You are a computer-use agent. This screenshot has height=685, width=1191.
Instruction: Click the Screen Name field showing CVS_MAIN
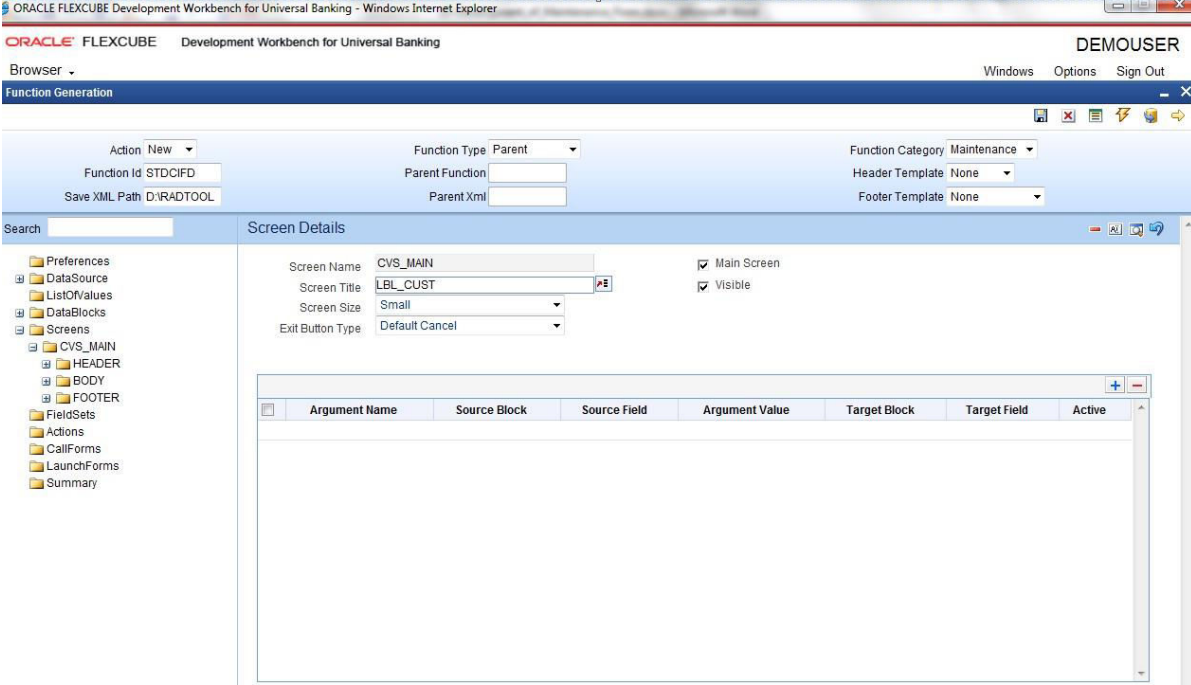coord(484,263)
